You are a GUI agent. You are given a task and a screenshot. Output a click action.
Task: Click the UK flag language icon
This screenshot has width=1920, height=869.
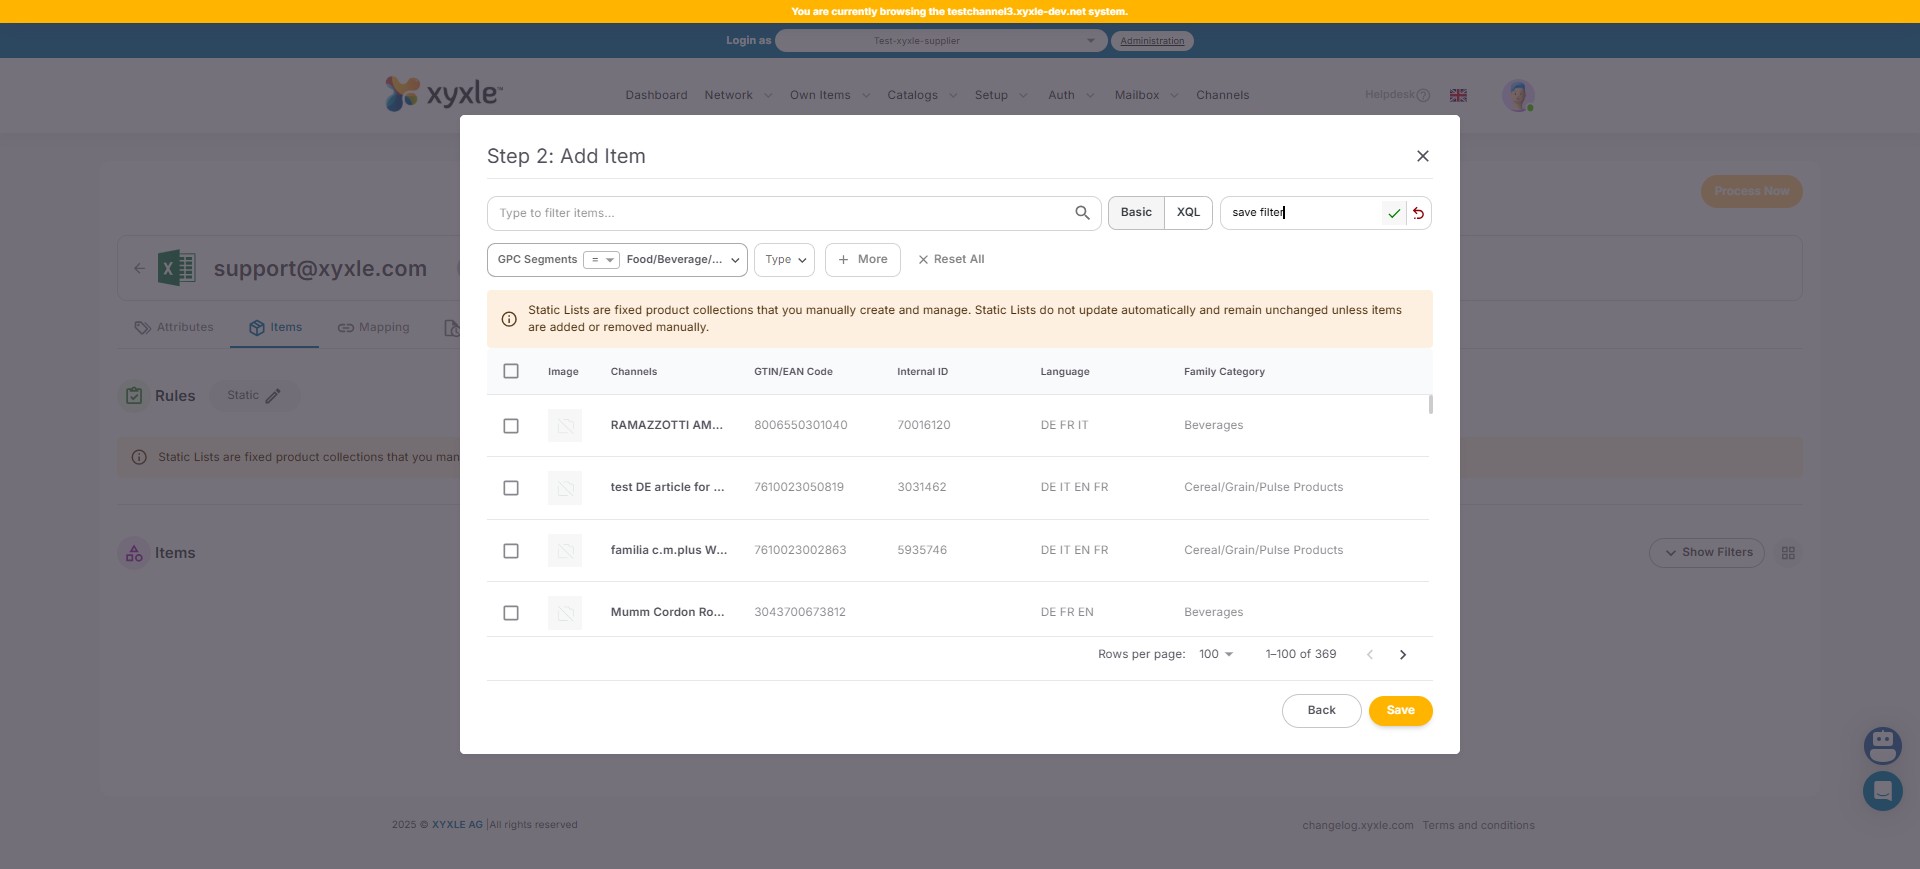(1458, 95)
